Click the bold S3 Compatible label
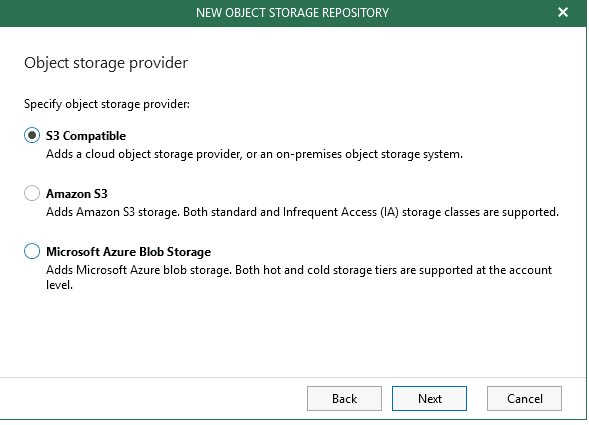The image size is (589, 425). (x=86, y=136)
